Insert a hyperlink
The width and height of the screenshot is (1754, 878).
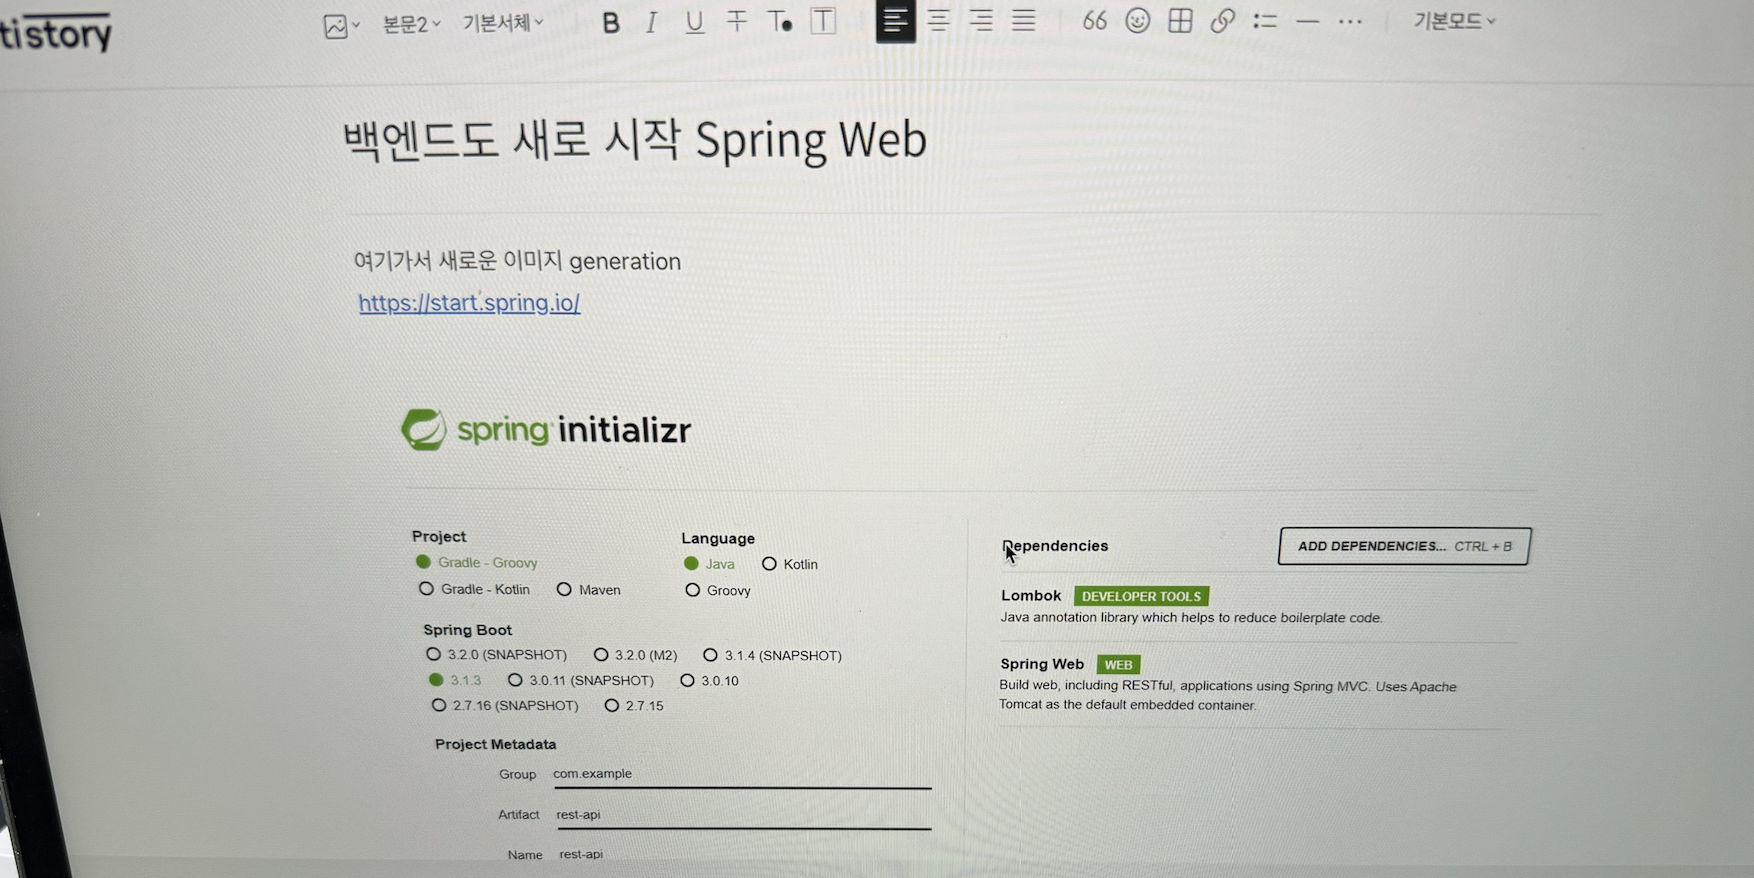tap(1222, 20)
